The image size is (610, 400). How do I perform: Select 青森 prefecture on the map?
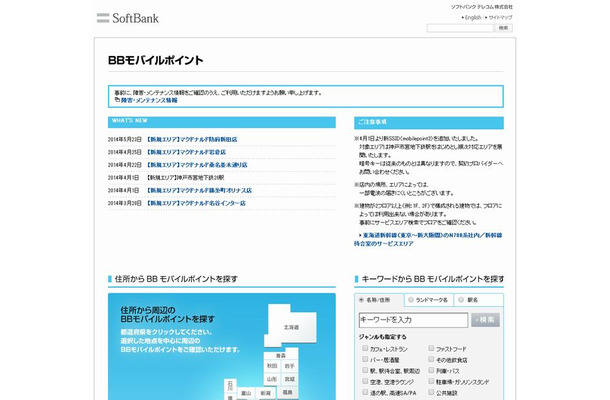(281, 355)
